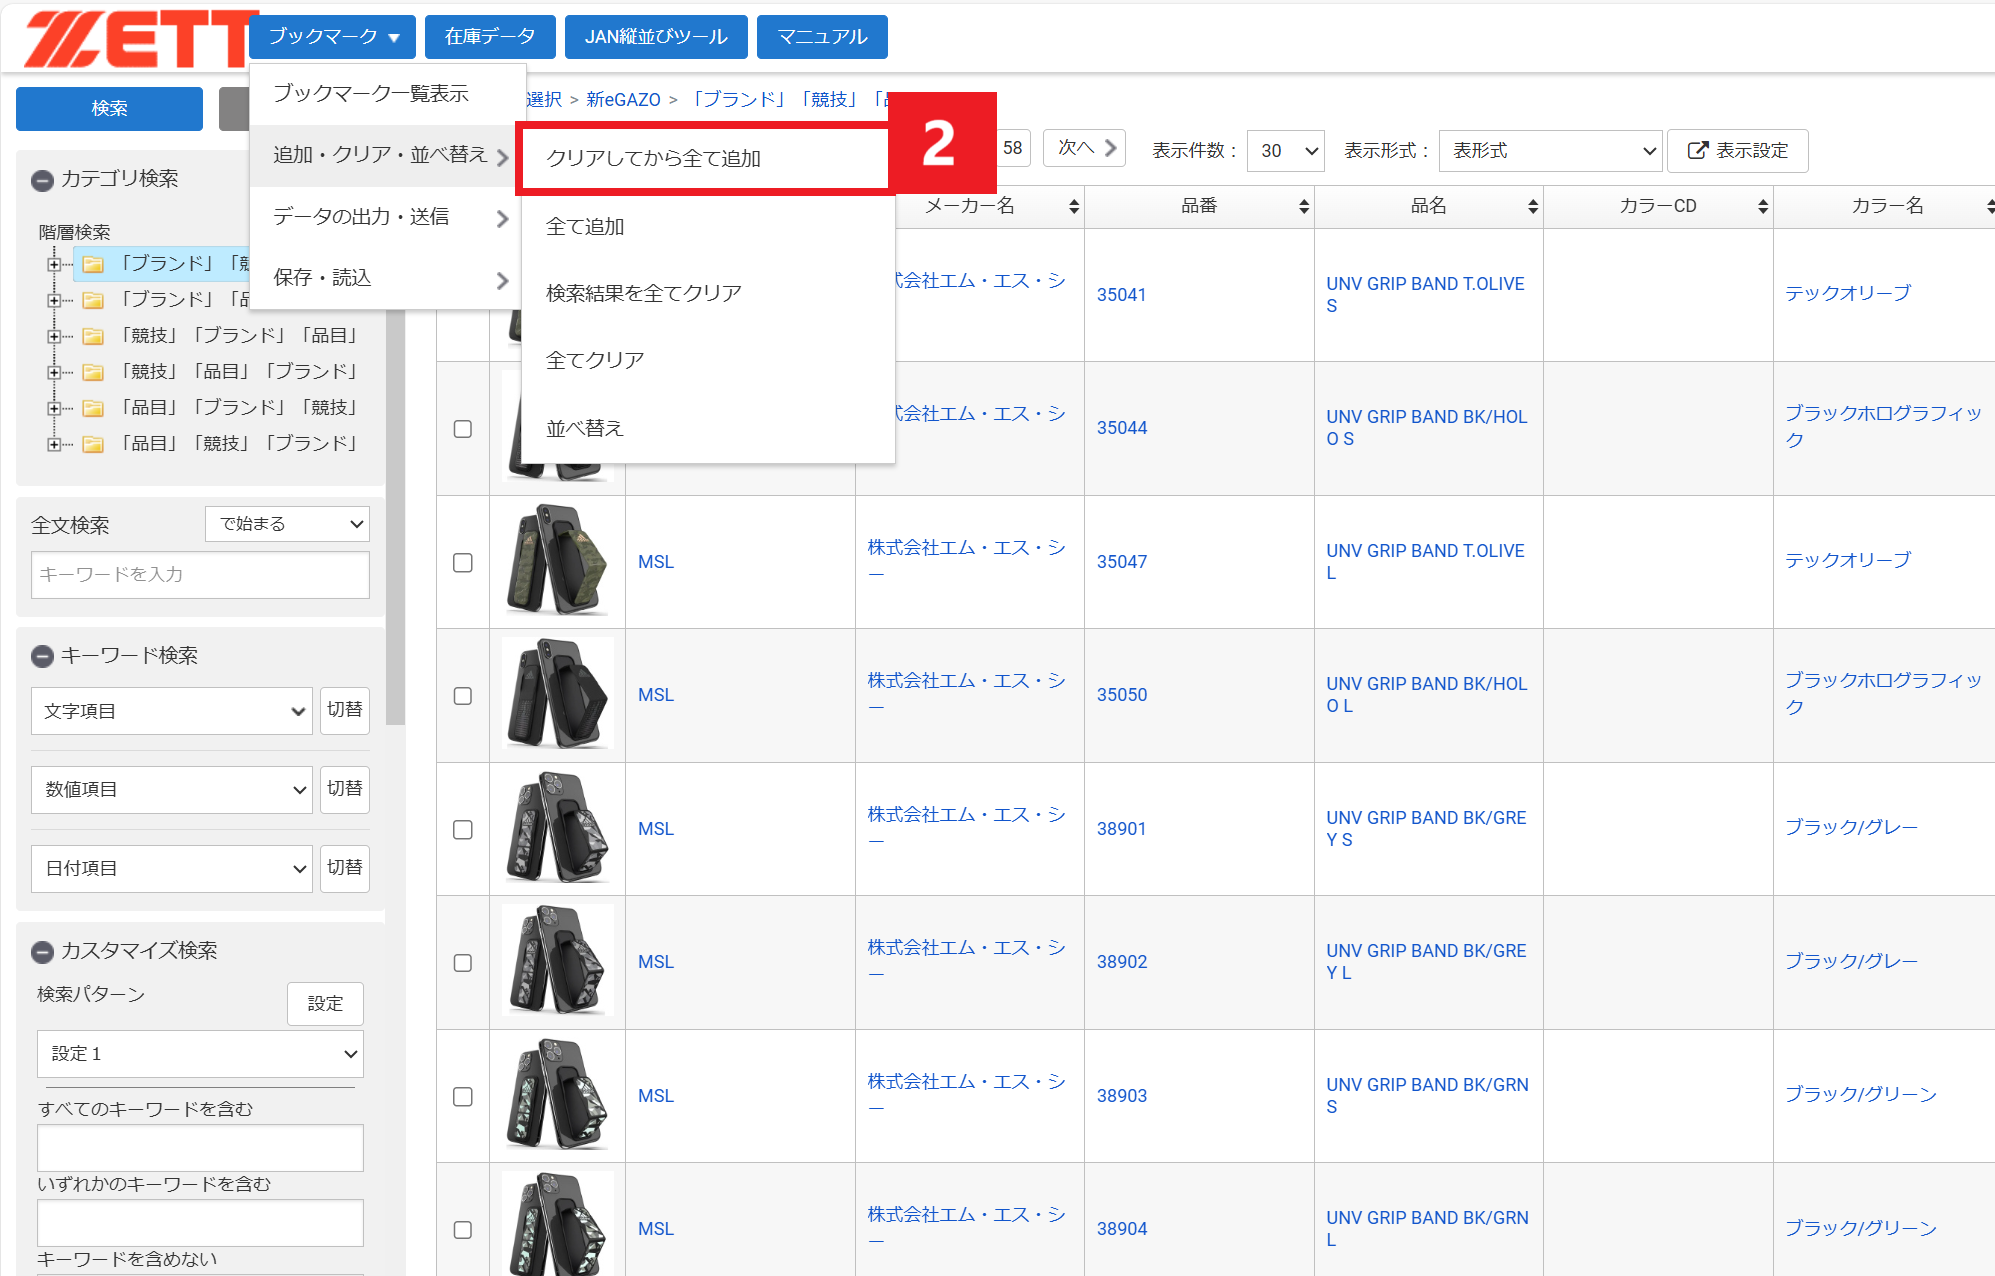Open the マニュアル button
This screenshot has width=1995, height=1276.
822,37
